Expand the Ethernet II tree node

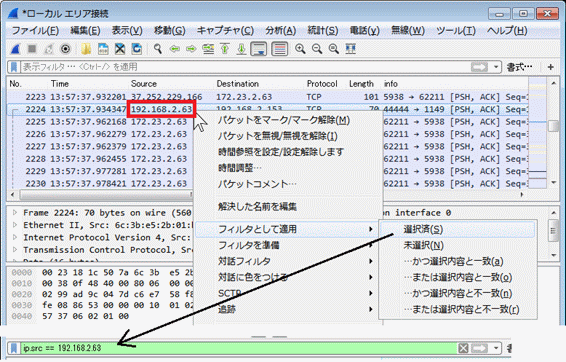(x=15, y=225)
